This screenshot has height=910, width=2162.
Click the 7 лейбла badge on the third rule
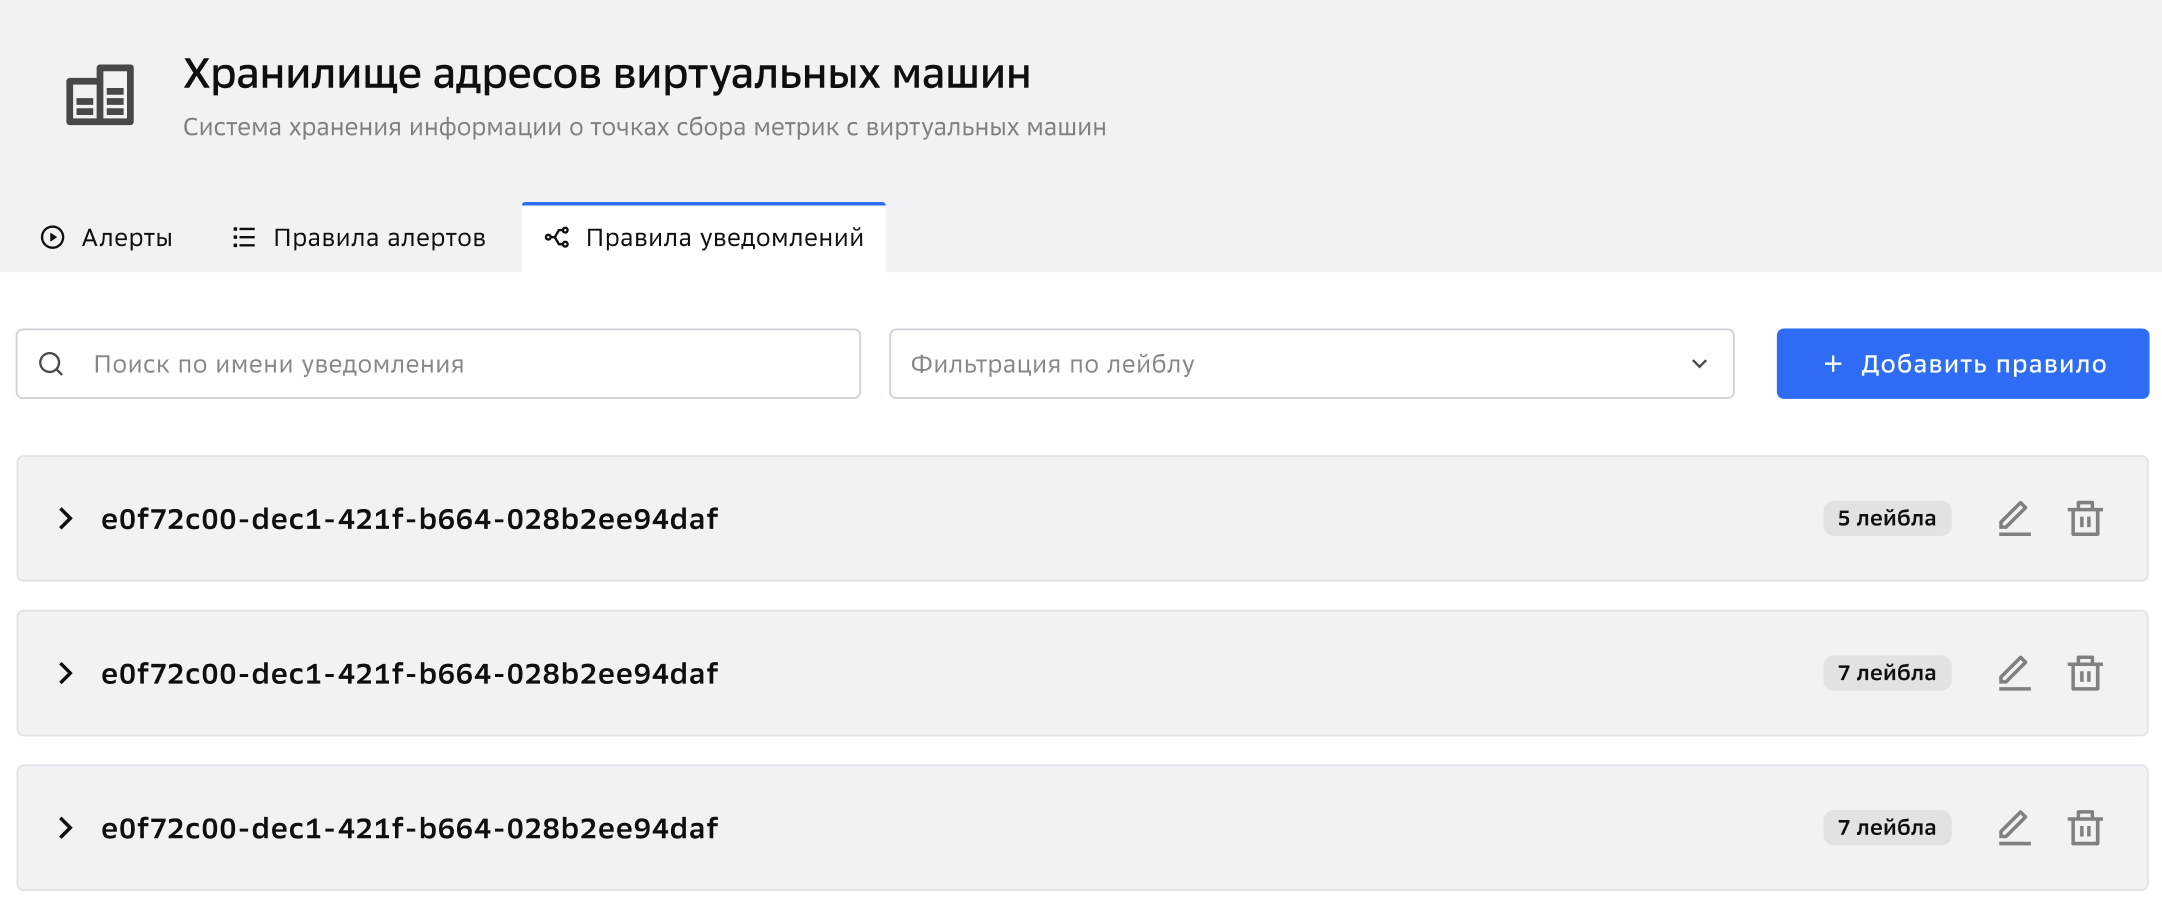click(1887, 828)
